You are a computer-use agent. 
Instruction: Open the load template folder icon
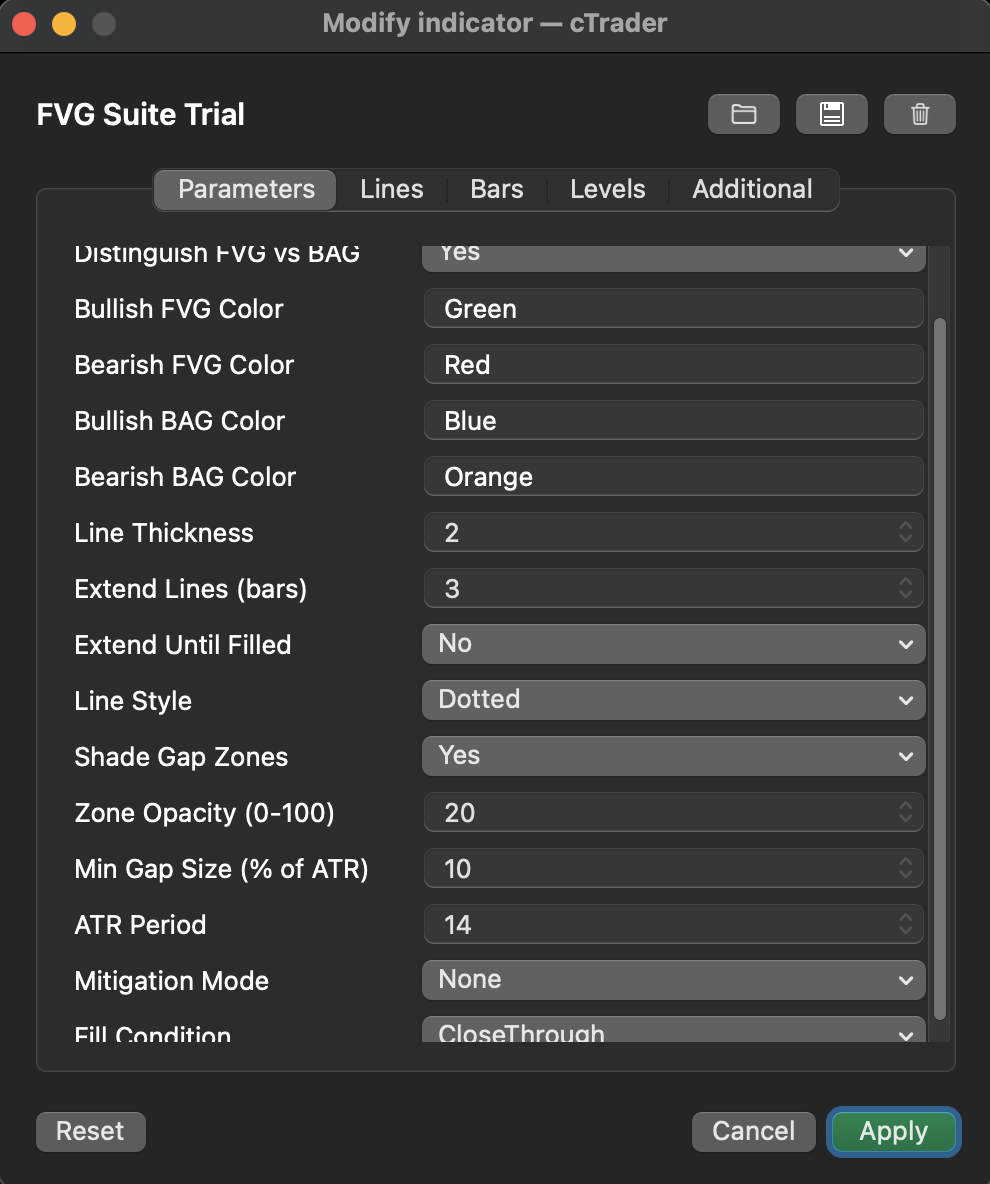point(743,114)
